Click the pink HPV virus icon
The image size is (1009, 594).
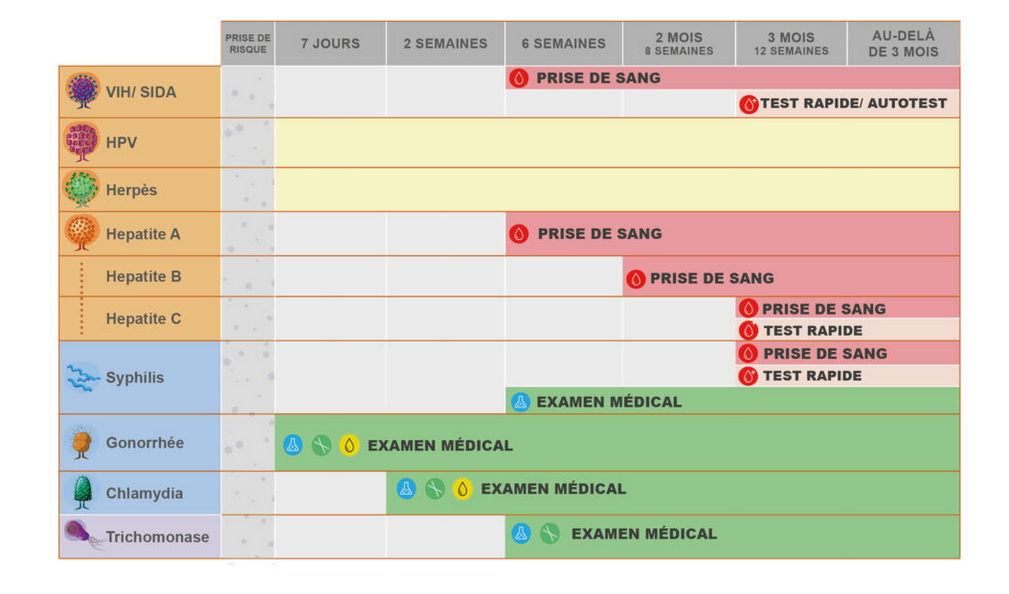coord(82,142)
